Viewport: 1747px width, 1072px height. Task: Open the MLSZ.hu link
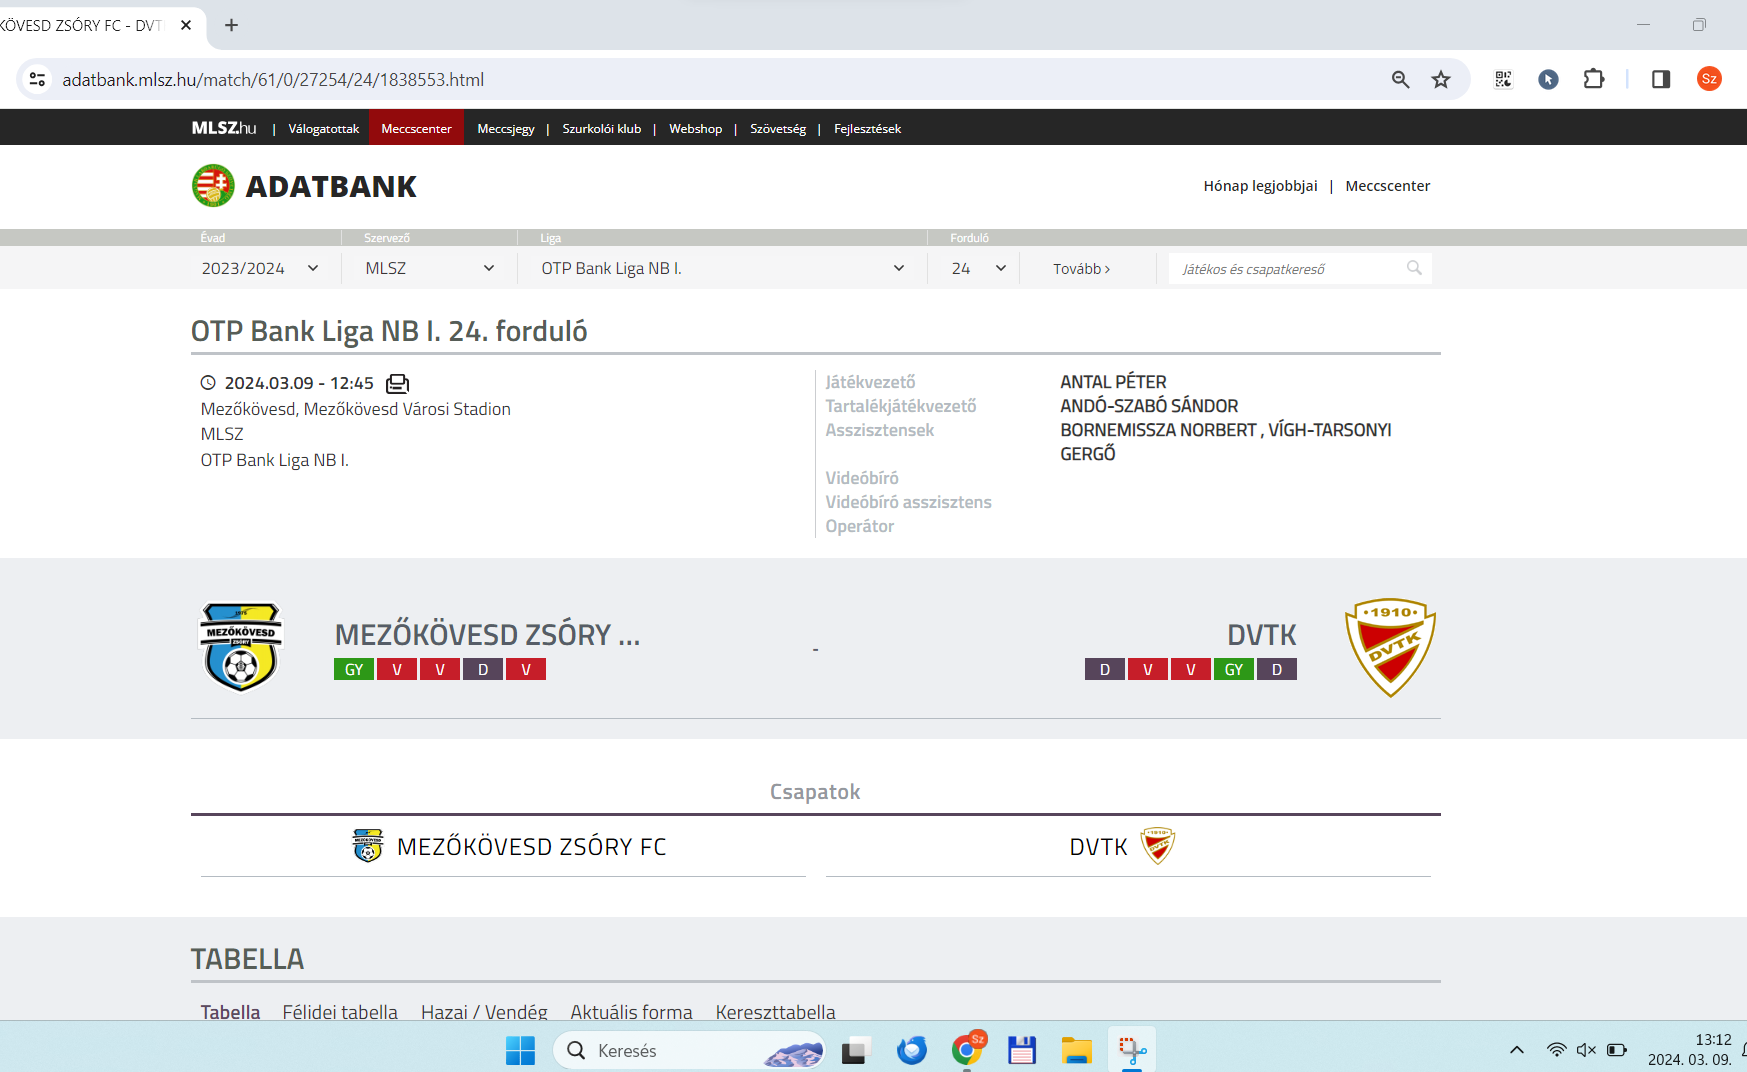tap(224, 128)
